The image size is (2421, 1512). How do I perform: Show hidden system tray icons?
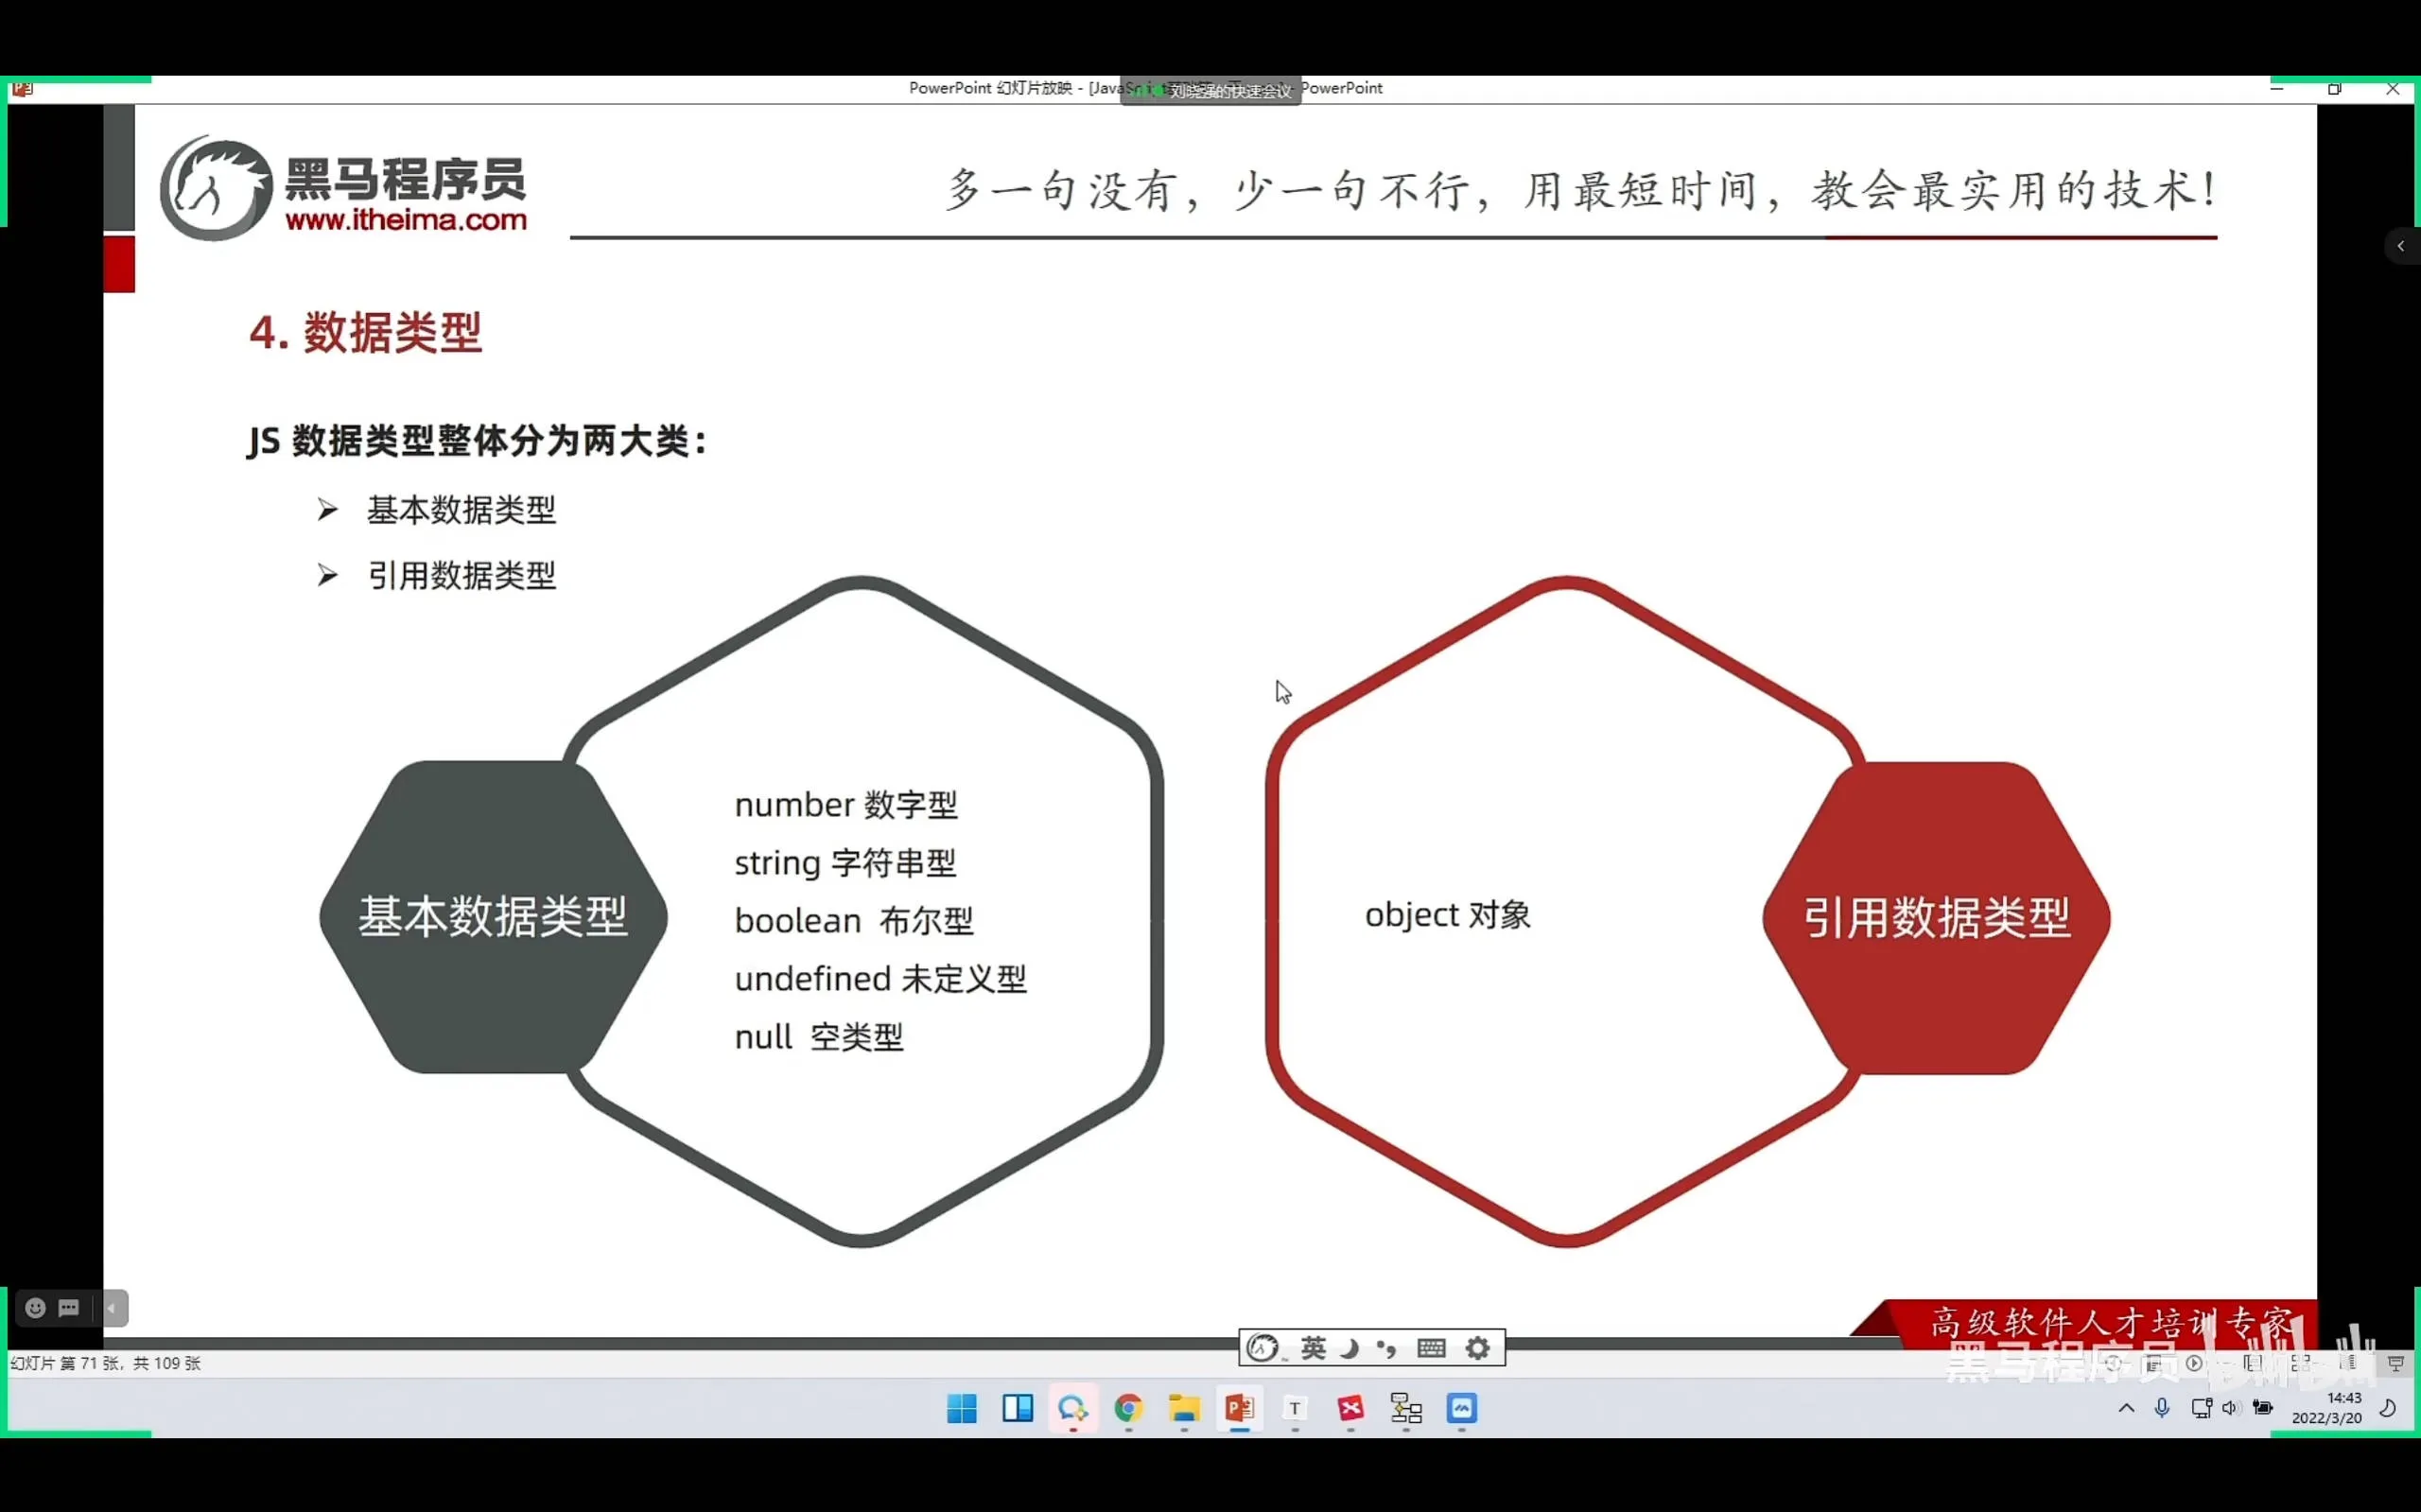[x=2126, y=1408]
